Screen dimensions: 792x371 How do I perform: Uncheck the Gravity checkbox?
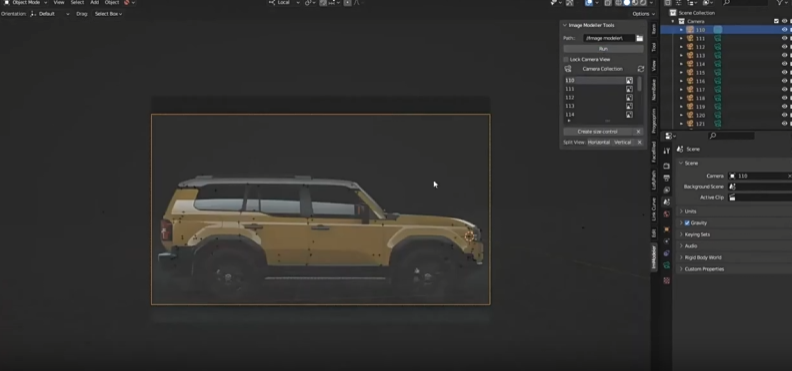[x=687, y=223]
